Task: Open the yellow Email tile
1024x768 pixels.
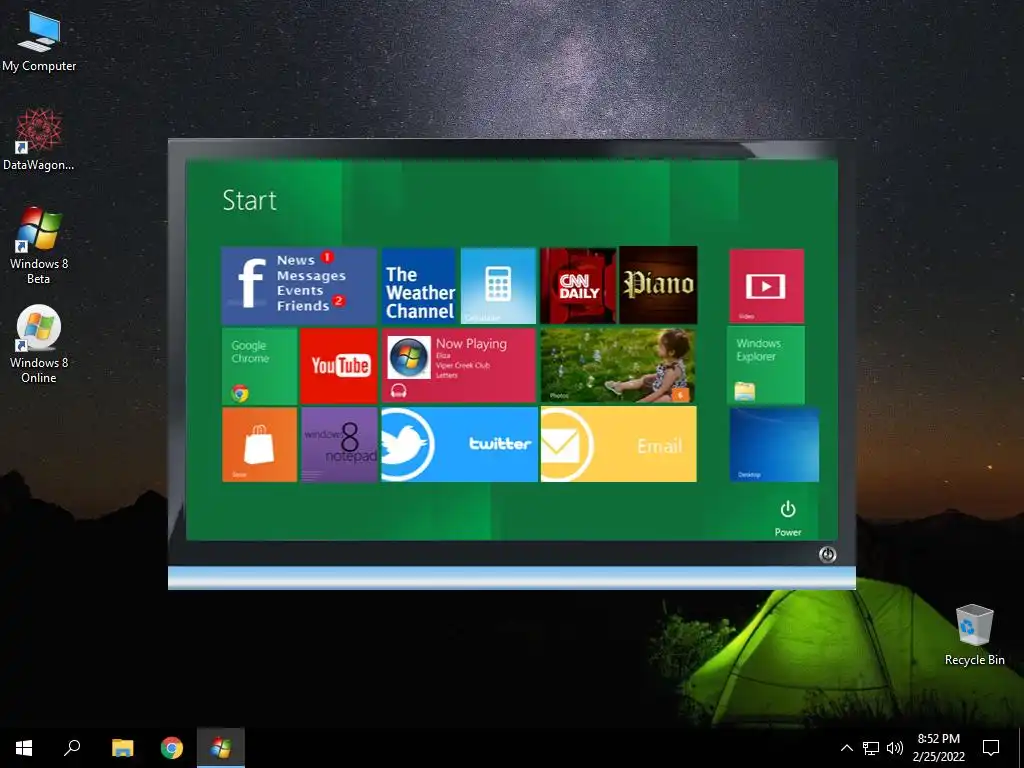Action: 618,445
